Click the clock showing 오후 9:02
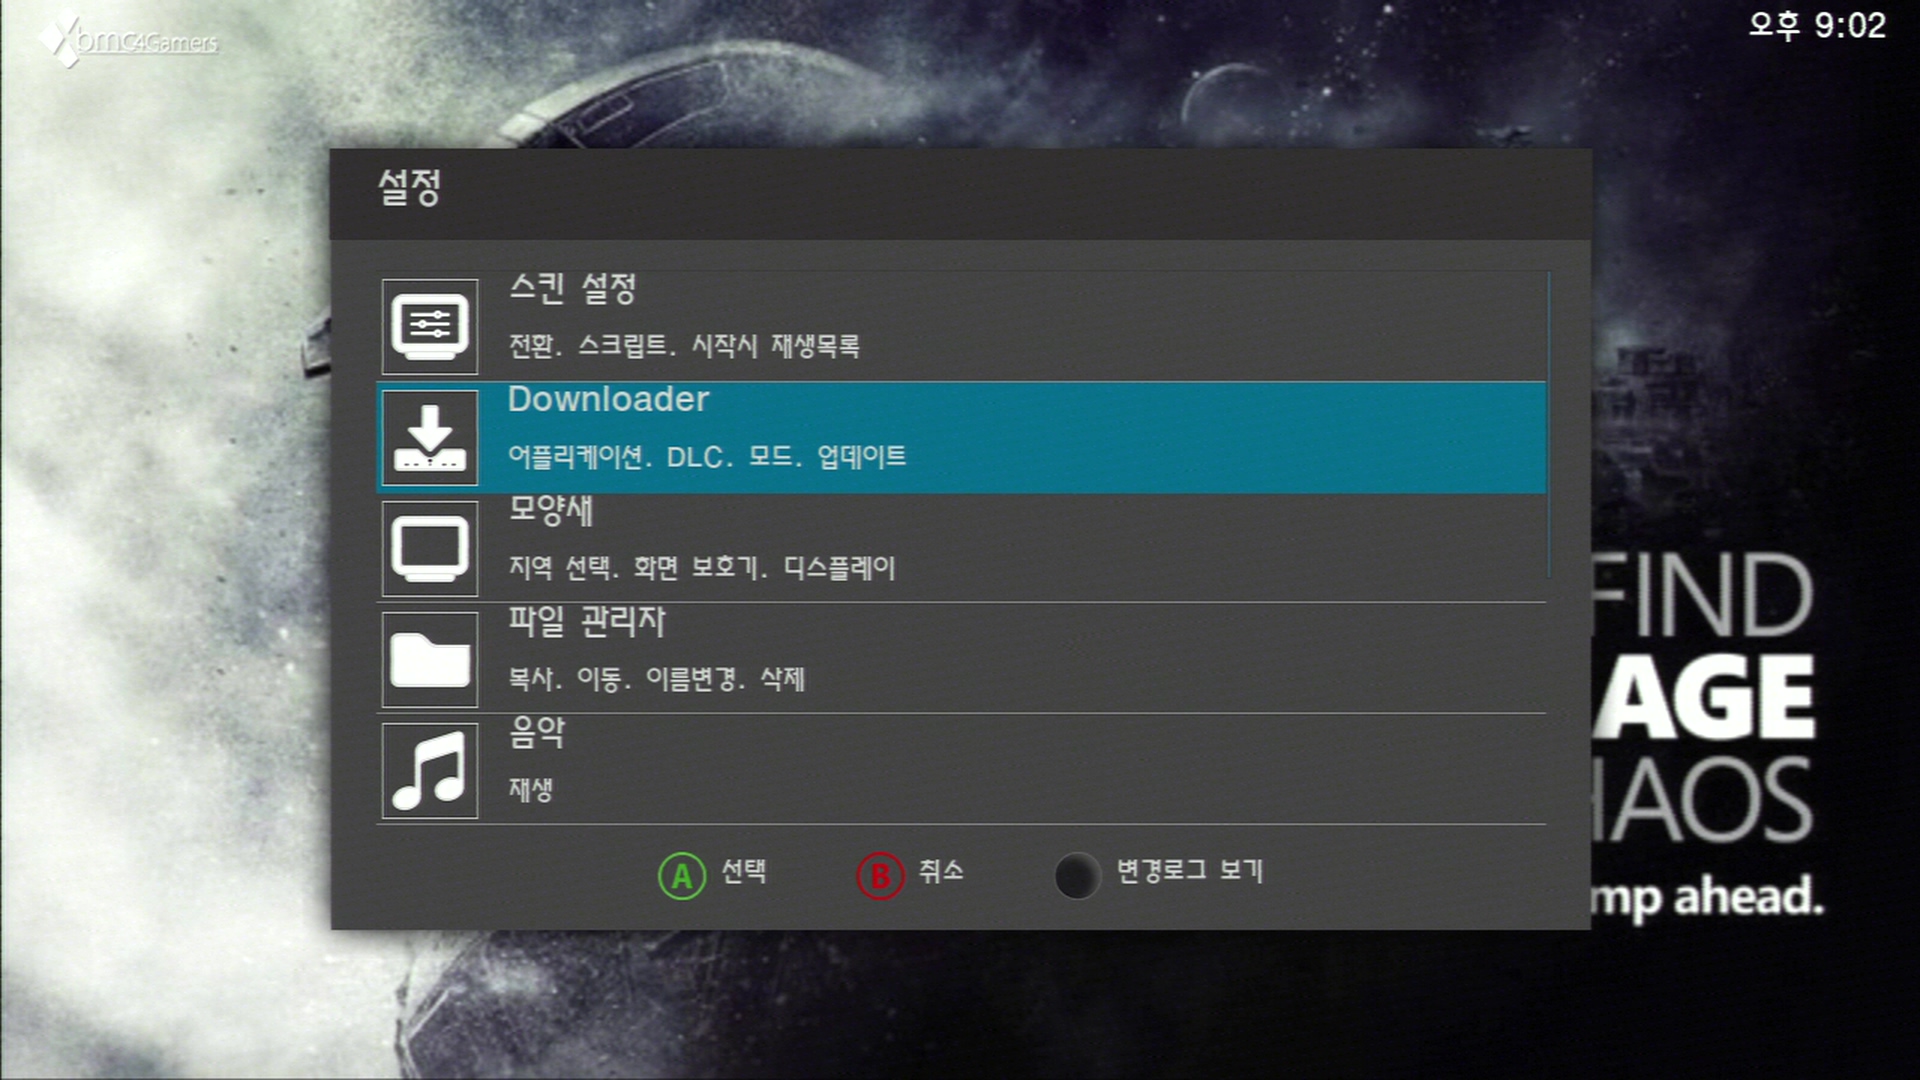 coord(1817,25)
